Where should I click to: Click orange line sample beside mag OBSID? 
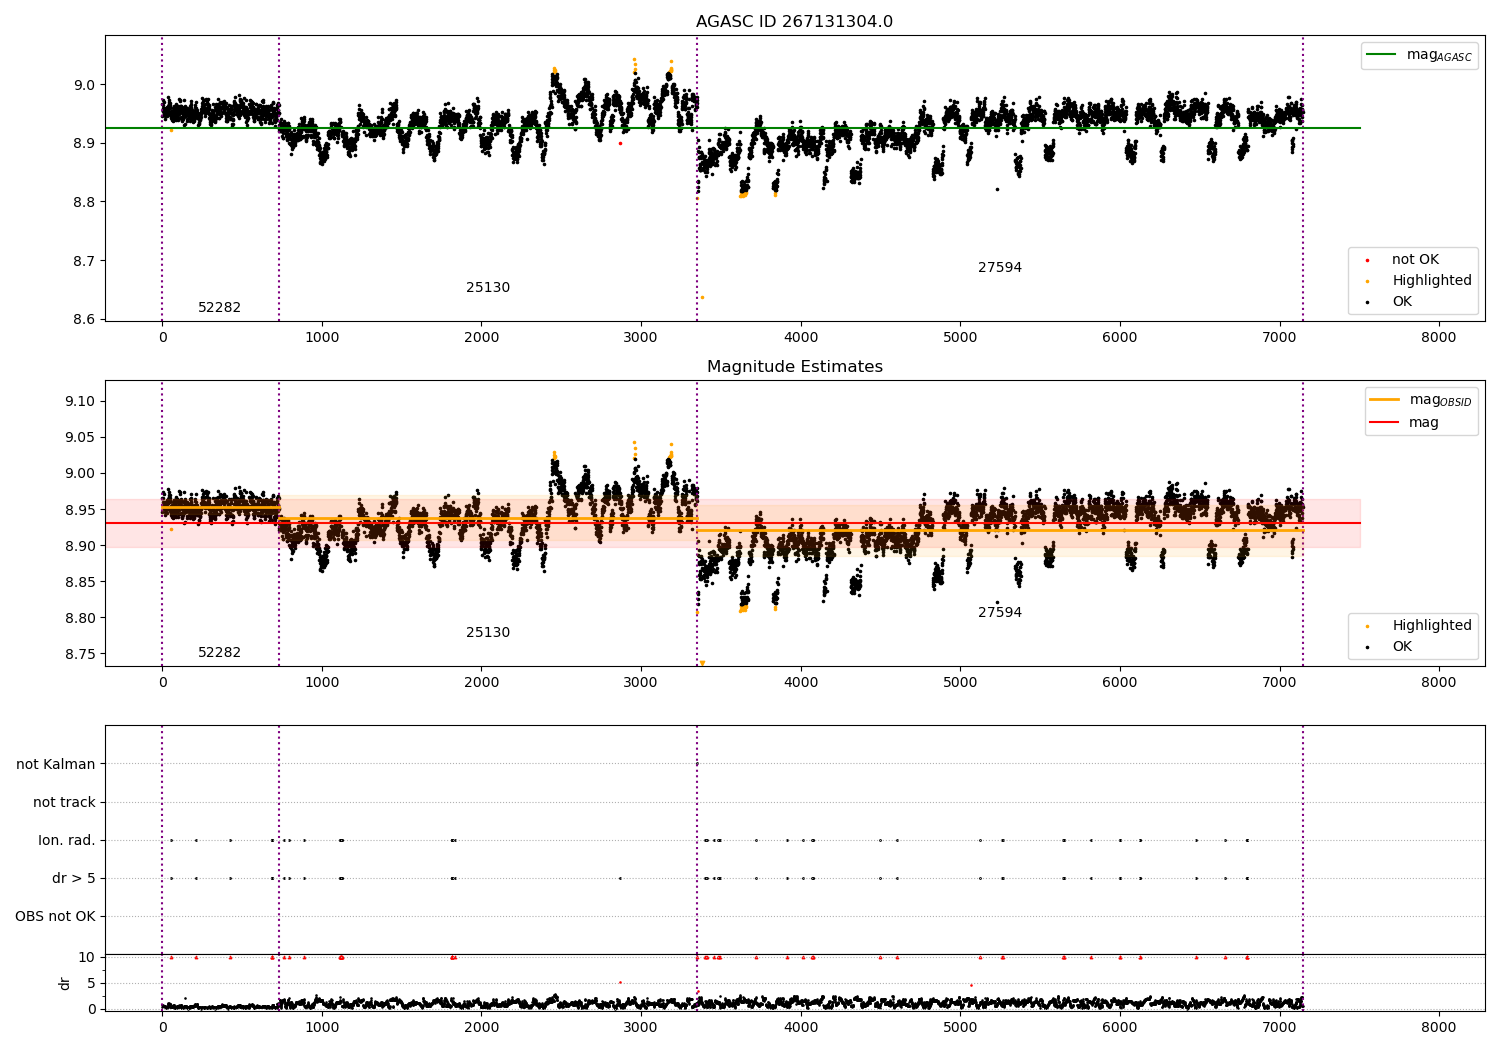[1385, 400]
